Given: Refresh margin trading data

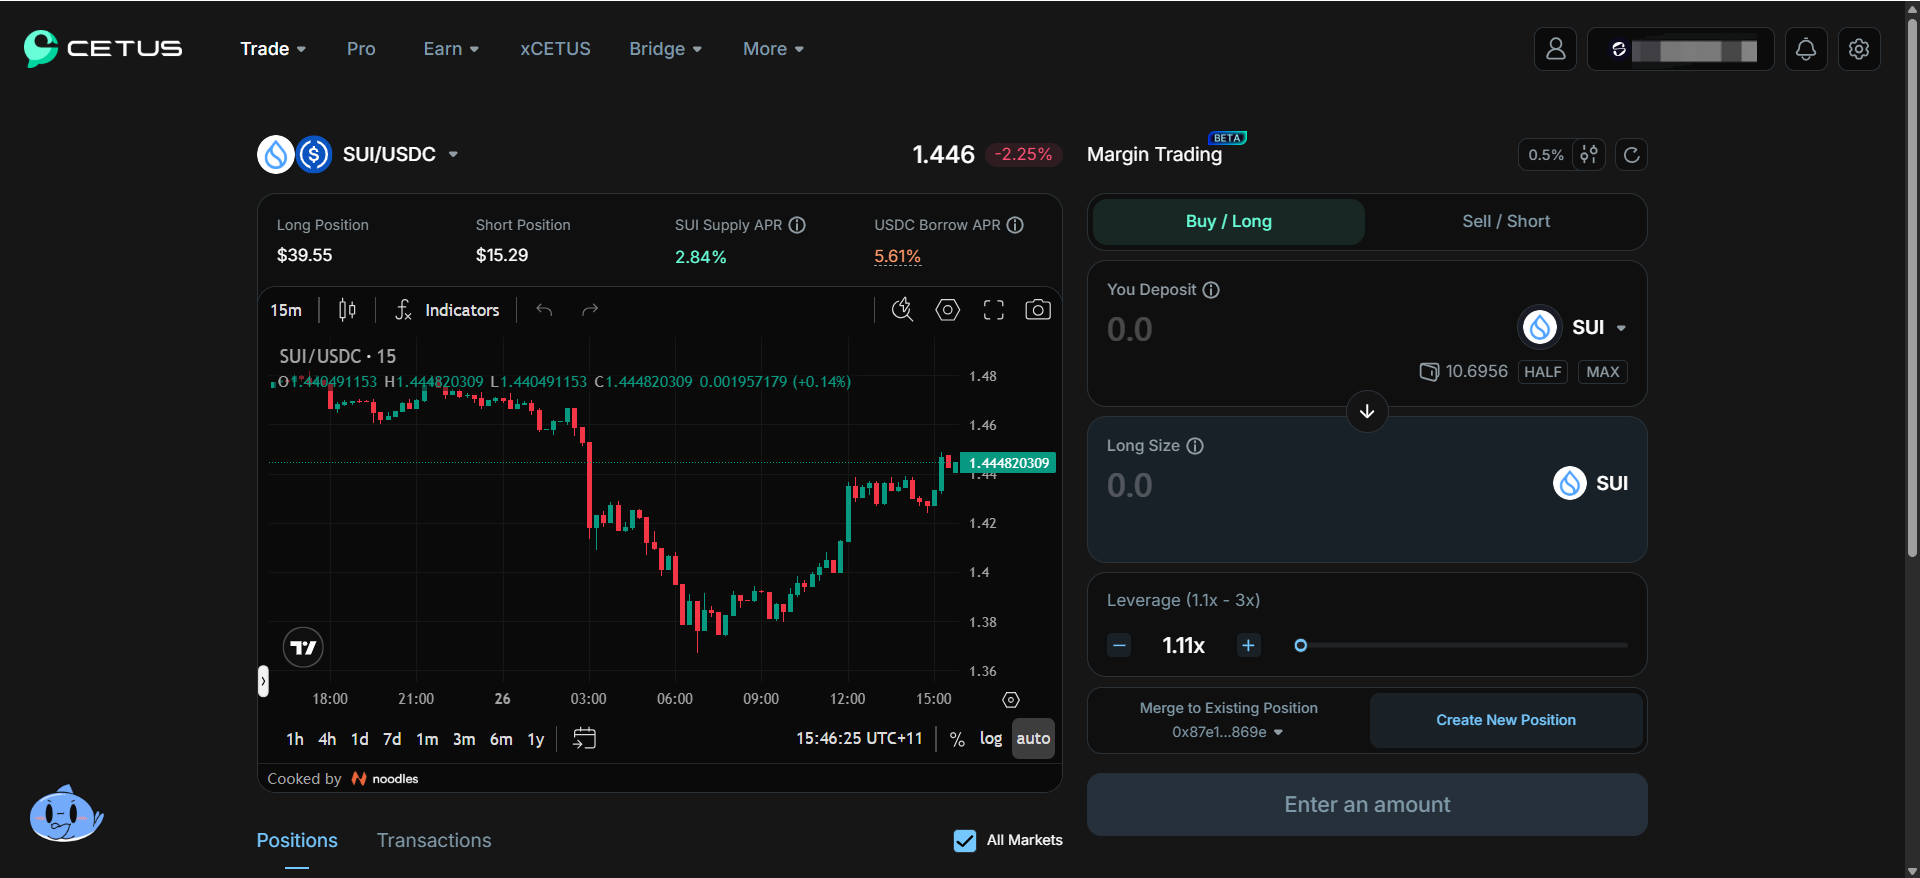Looking at the screenshot, I should [x=1631, y=155].
